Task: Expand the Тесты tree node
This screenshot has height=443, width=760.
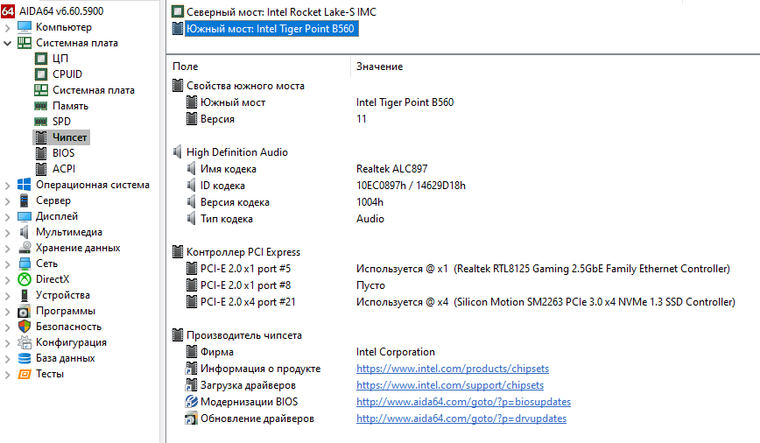Action: pos(7,375)
